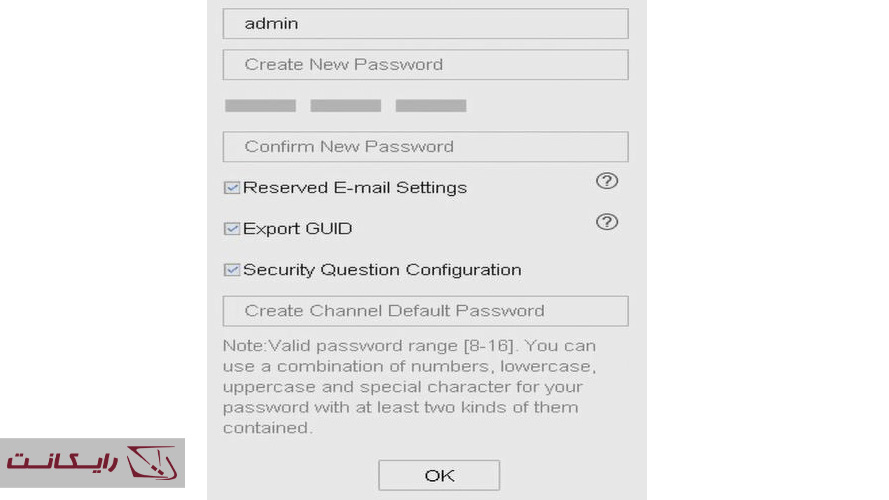Click the Rayconnect logo graphic emblem
This screenshot has width=889, height=500.
pos(151,463)
